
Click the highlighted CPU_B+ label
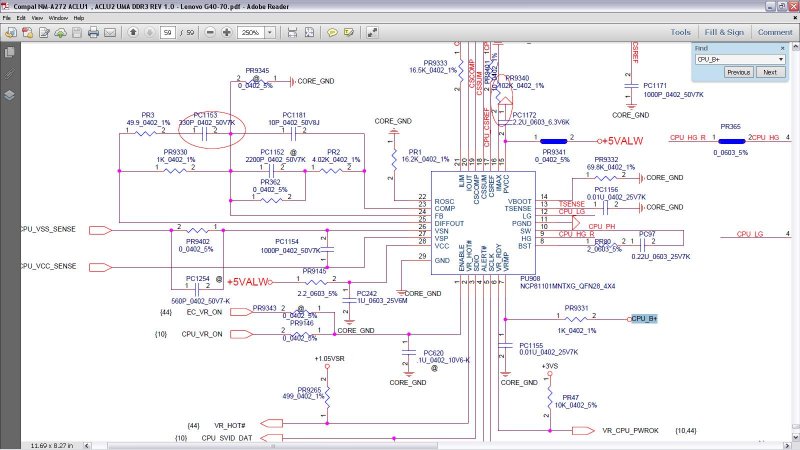[x=644, y=318]
